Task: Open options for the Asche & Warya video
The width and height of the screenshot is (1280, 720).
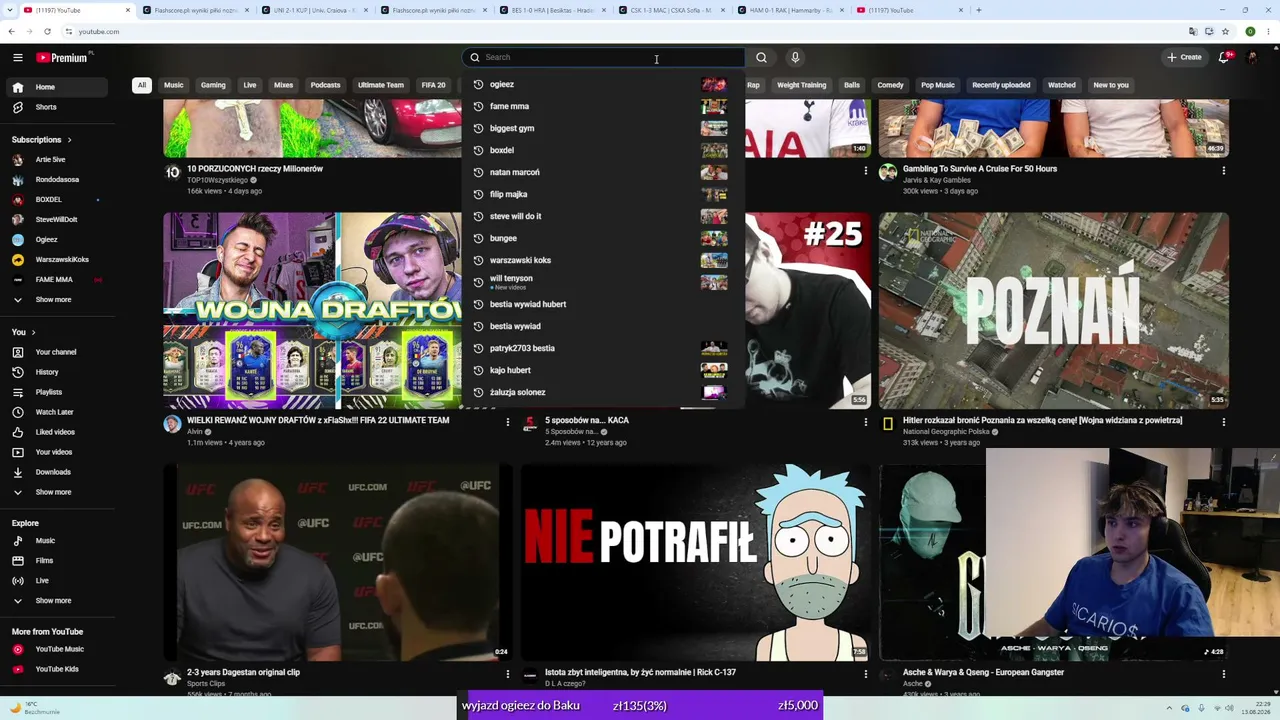Action: (1224, 675)
